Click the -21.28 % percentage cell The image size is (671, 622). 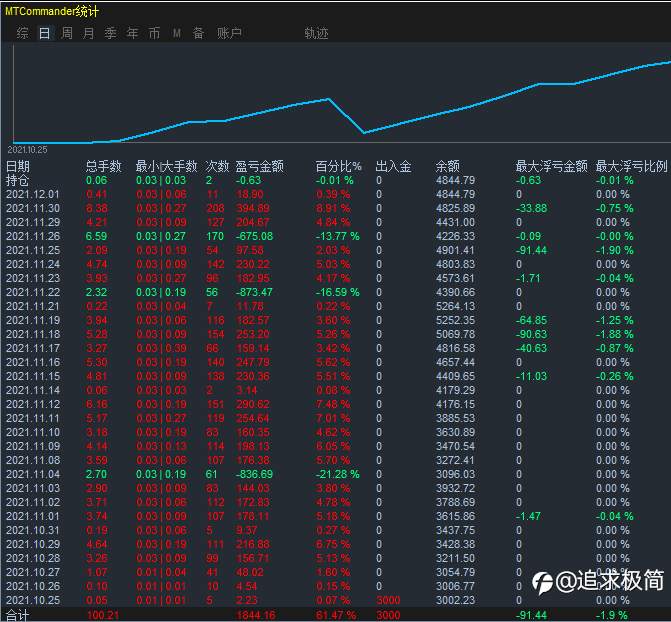[x=338, y=474]
